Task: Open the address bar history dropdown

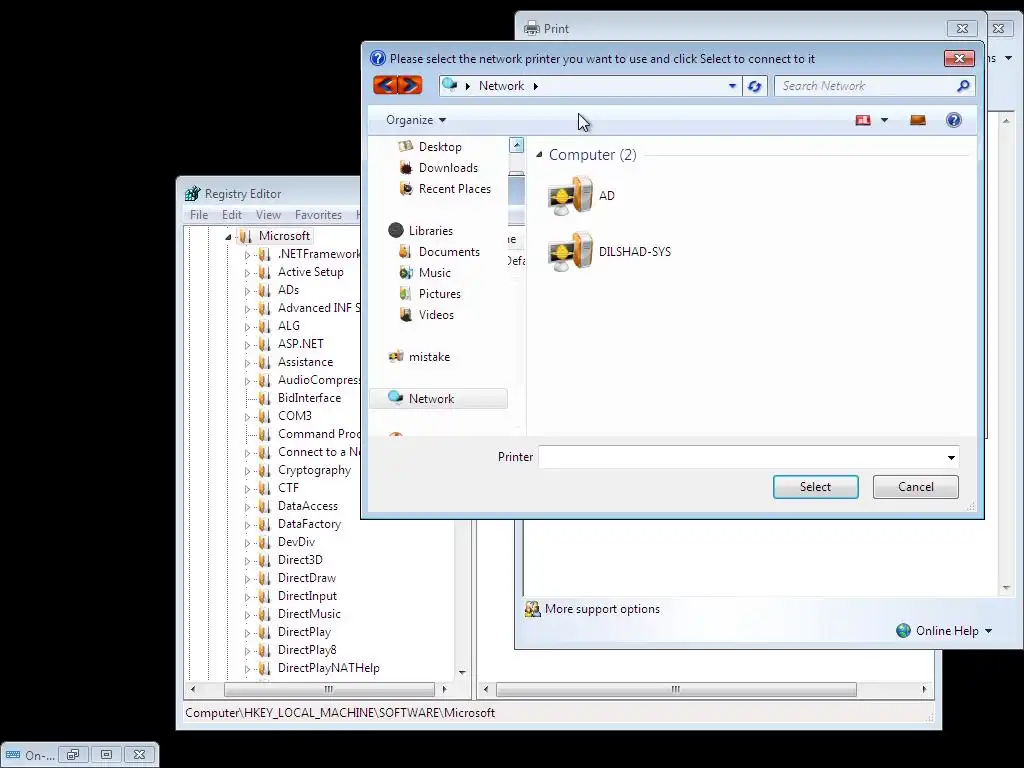Action: click(x=732, y=86)
